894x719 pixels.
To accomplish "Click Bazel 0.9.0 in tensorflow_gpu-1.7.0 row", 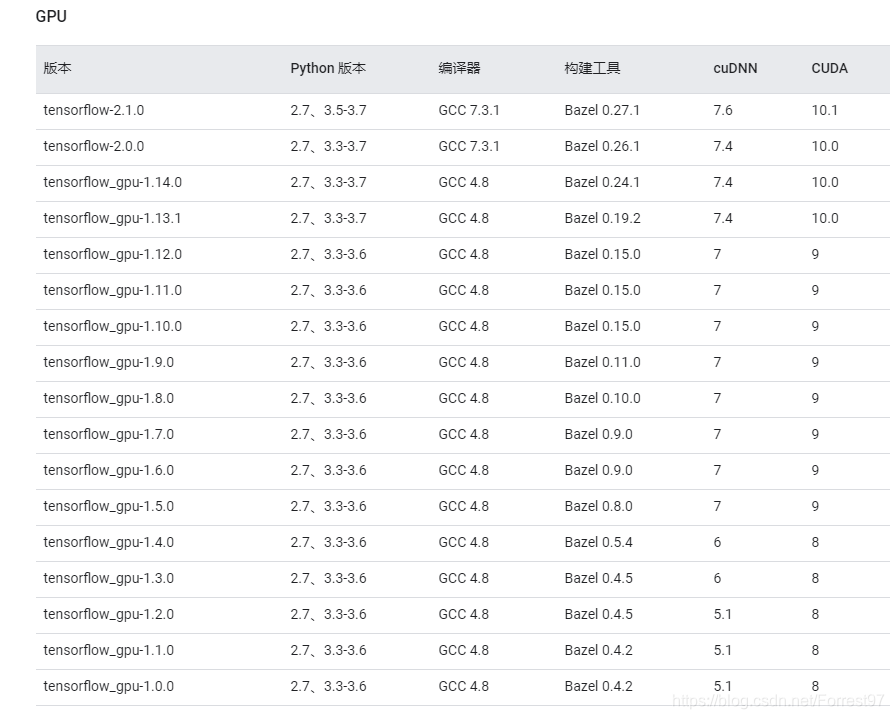I will 599,433.
